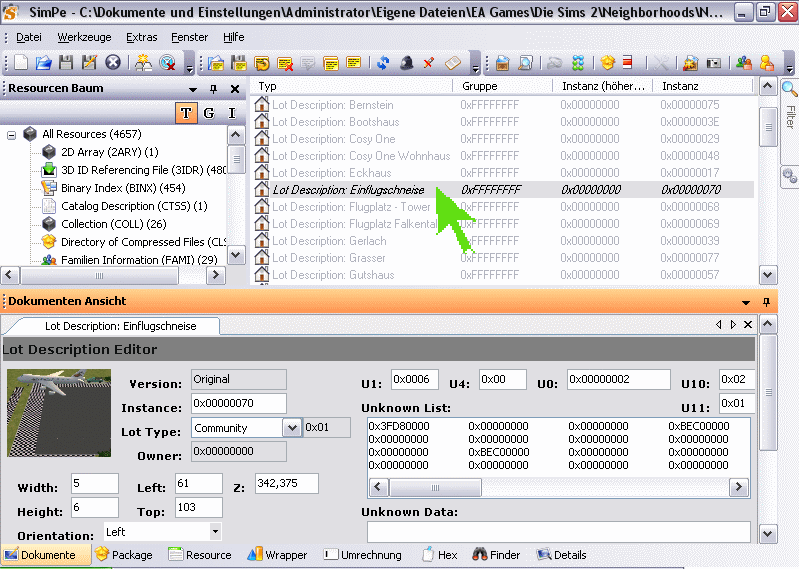Click the Width input field

[x=94, y=484]
